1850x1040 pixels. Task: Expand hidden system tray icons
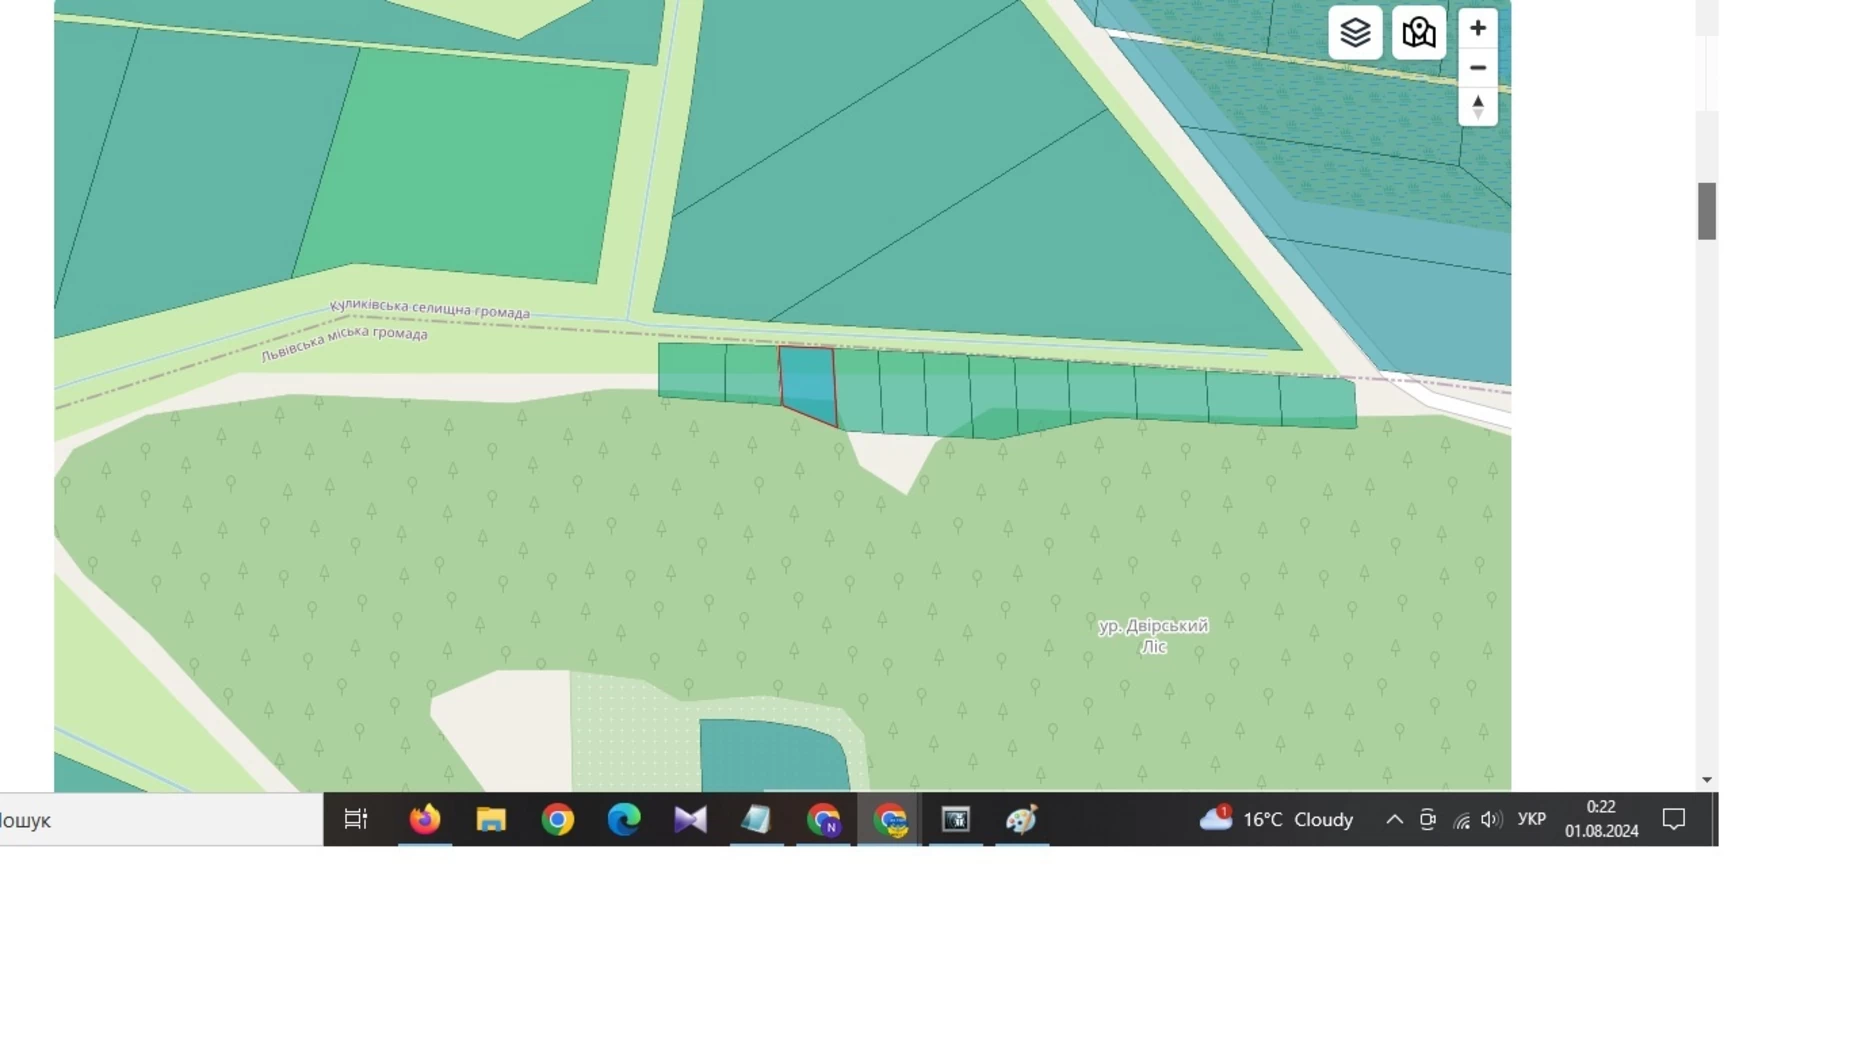point(1394,820)
